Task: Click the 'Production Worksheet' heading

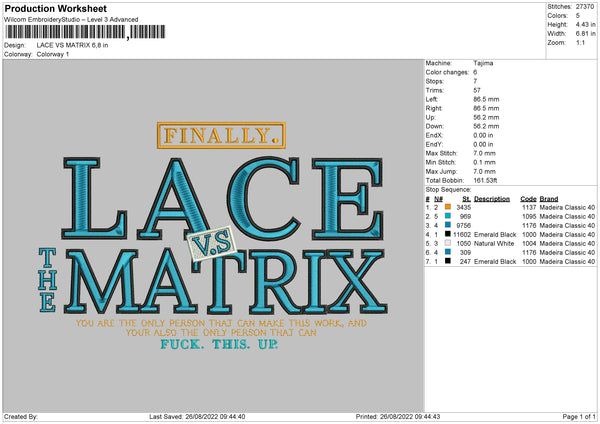Action: [55, 8]
